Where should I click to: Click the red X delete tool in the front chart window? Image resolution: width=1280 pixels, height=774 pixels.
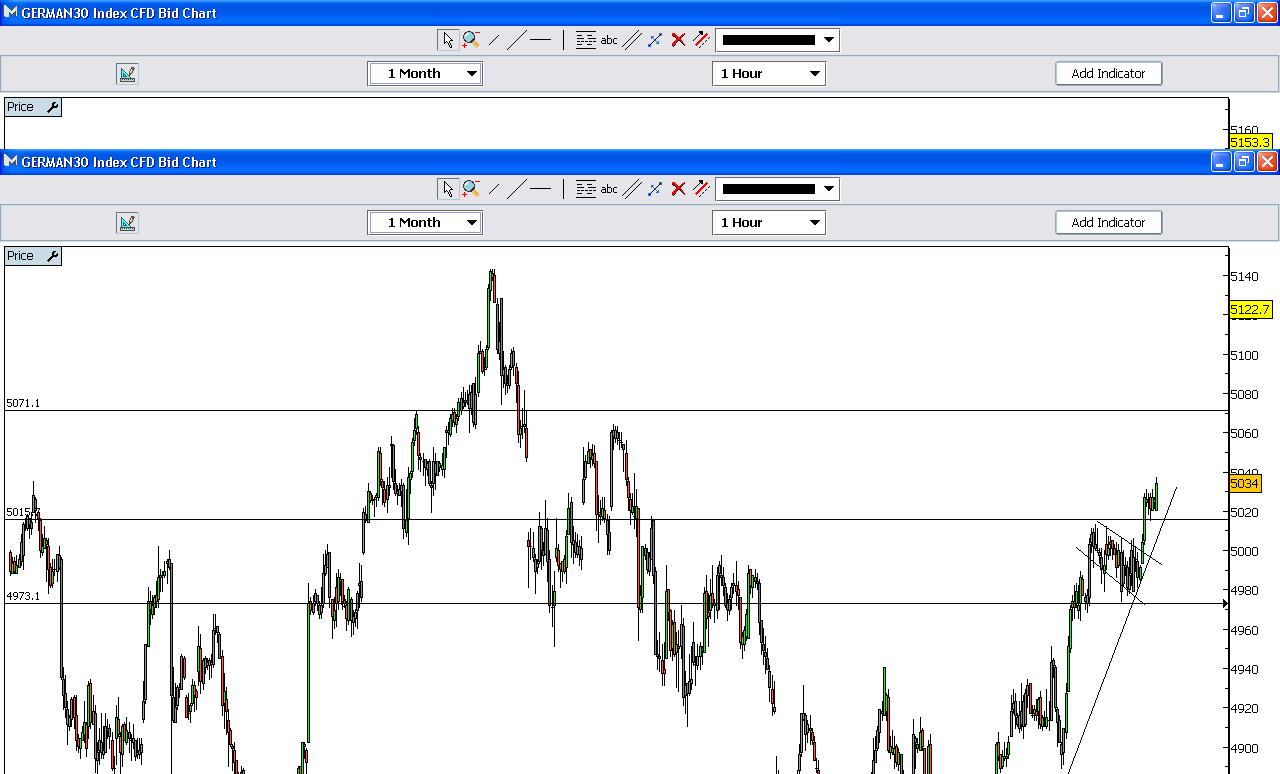tap(678, 189)
